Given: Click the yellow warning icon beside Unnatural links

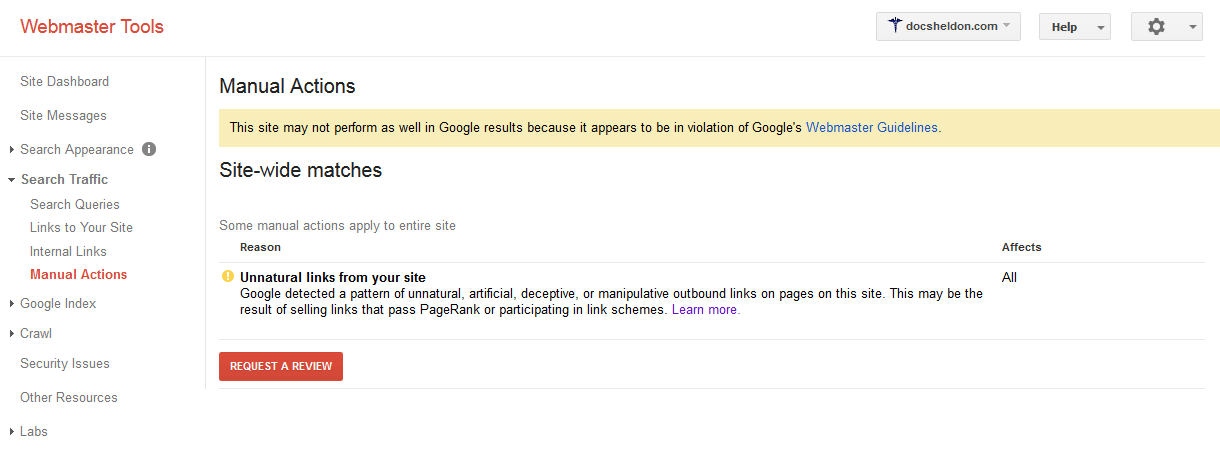Looking at the screenshot, I should [x=228, y=277].
